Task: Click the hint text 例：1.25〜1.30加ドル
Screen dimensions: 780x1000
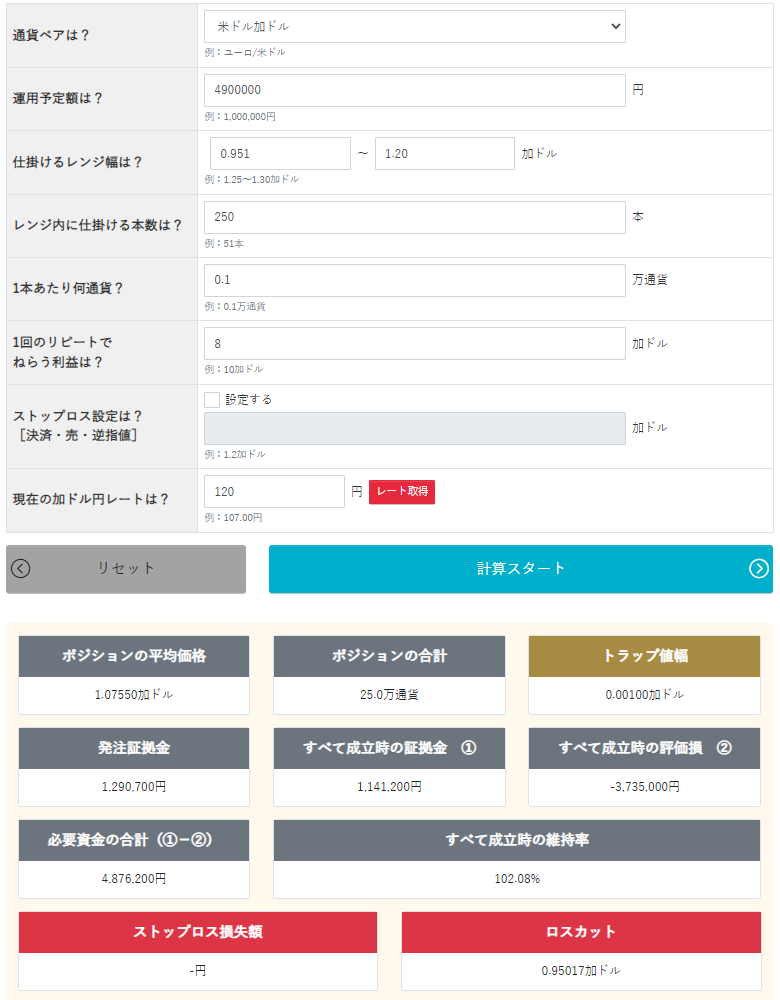Action: coord(251,180)
